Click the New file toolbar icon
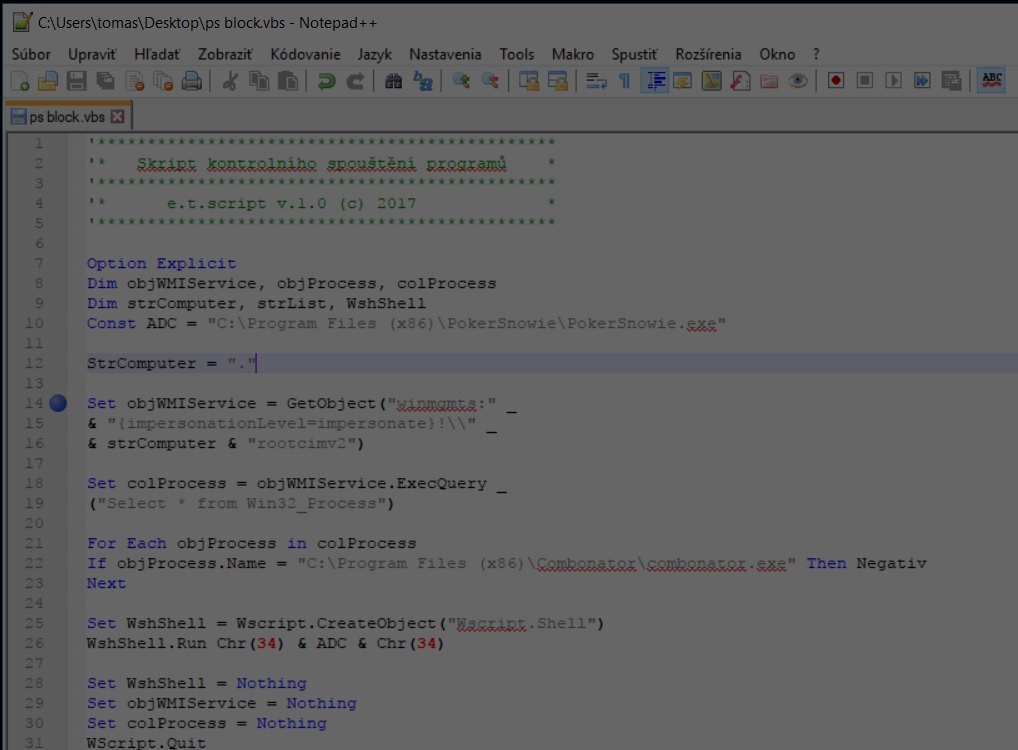The width and height of the screenshot is (1018, 750). click(x=19, y=81)
